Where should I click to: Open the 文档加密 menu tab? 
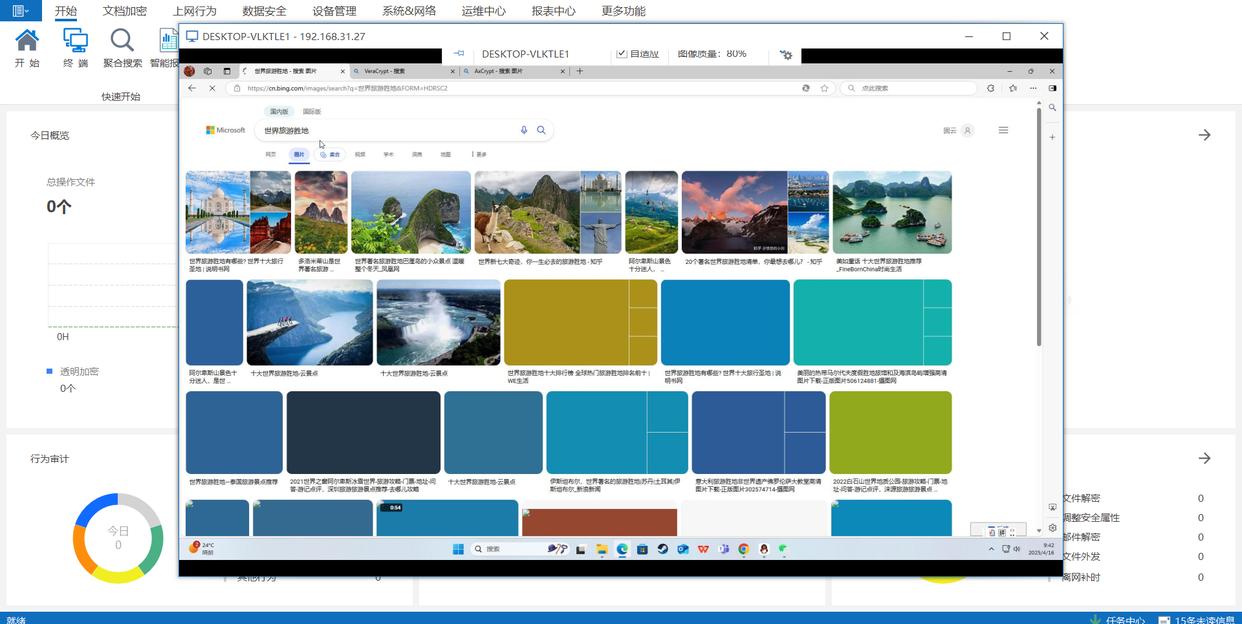124,11
